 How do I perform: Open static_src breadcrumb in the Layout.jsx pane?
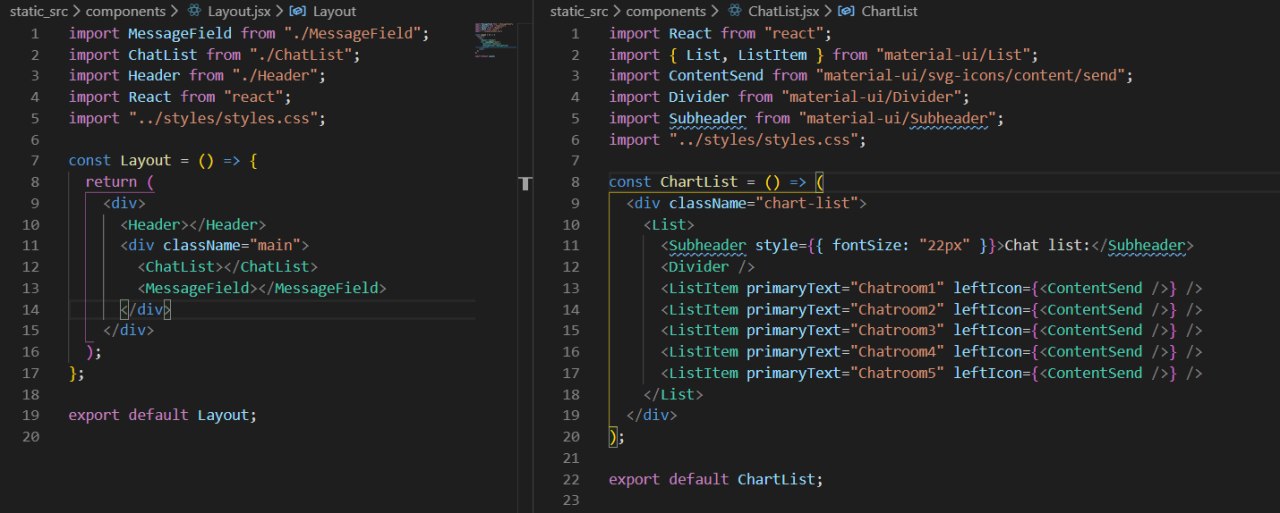click(41, 11)
